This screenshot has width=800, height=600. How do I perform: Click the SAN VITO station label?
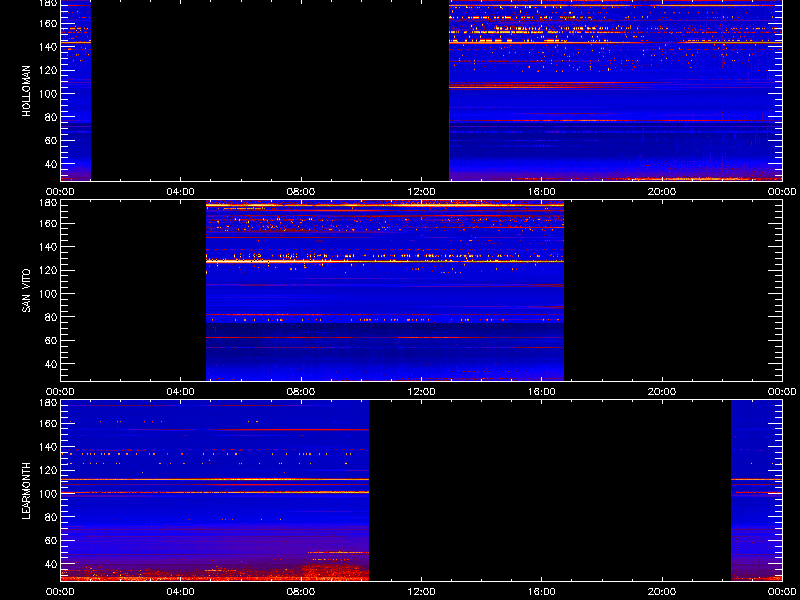click(x=27, y=291)
